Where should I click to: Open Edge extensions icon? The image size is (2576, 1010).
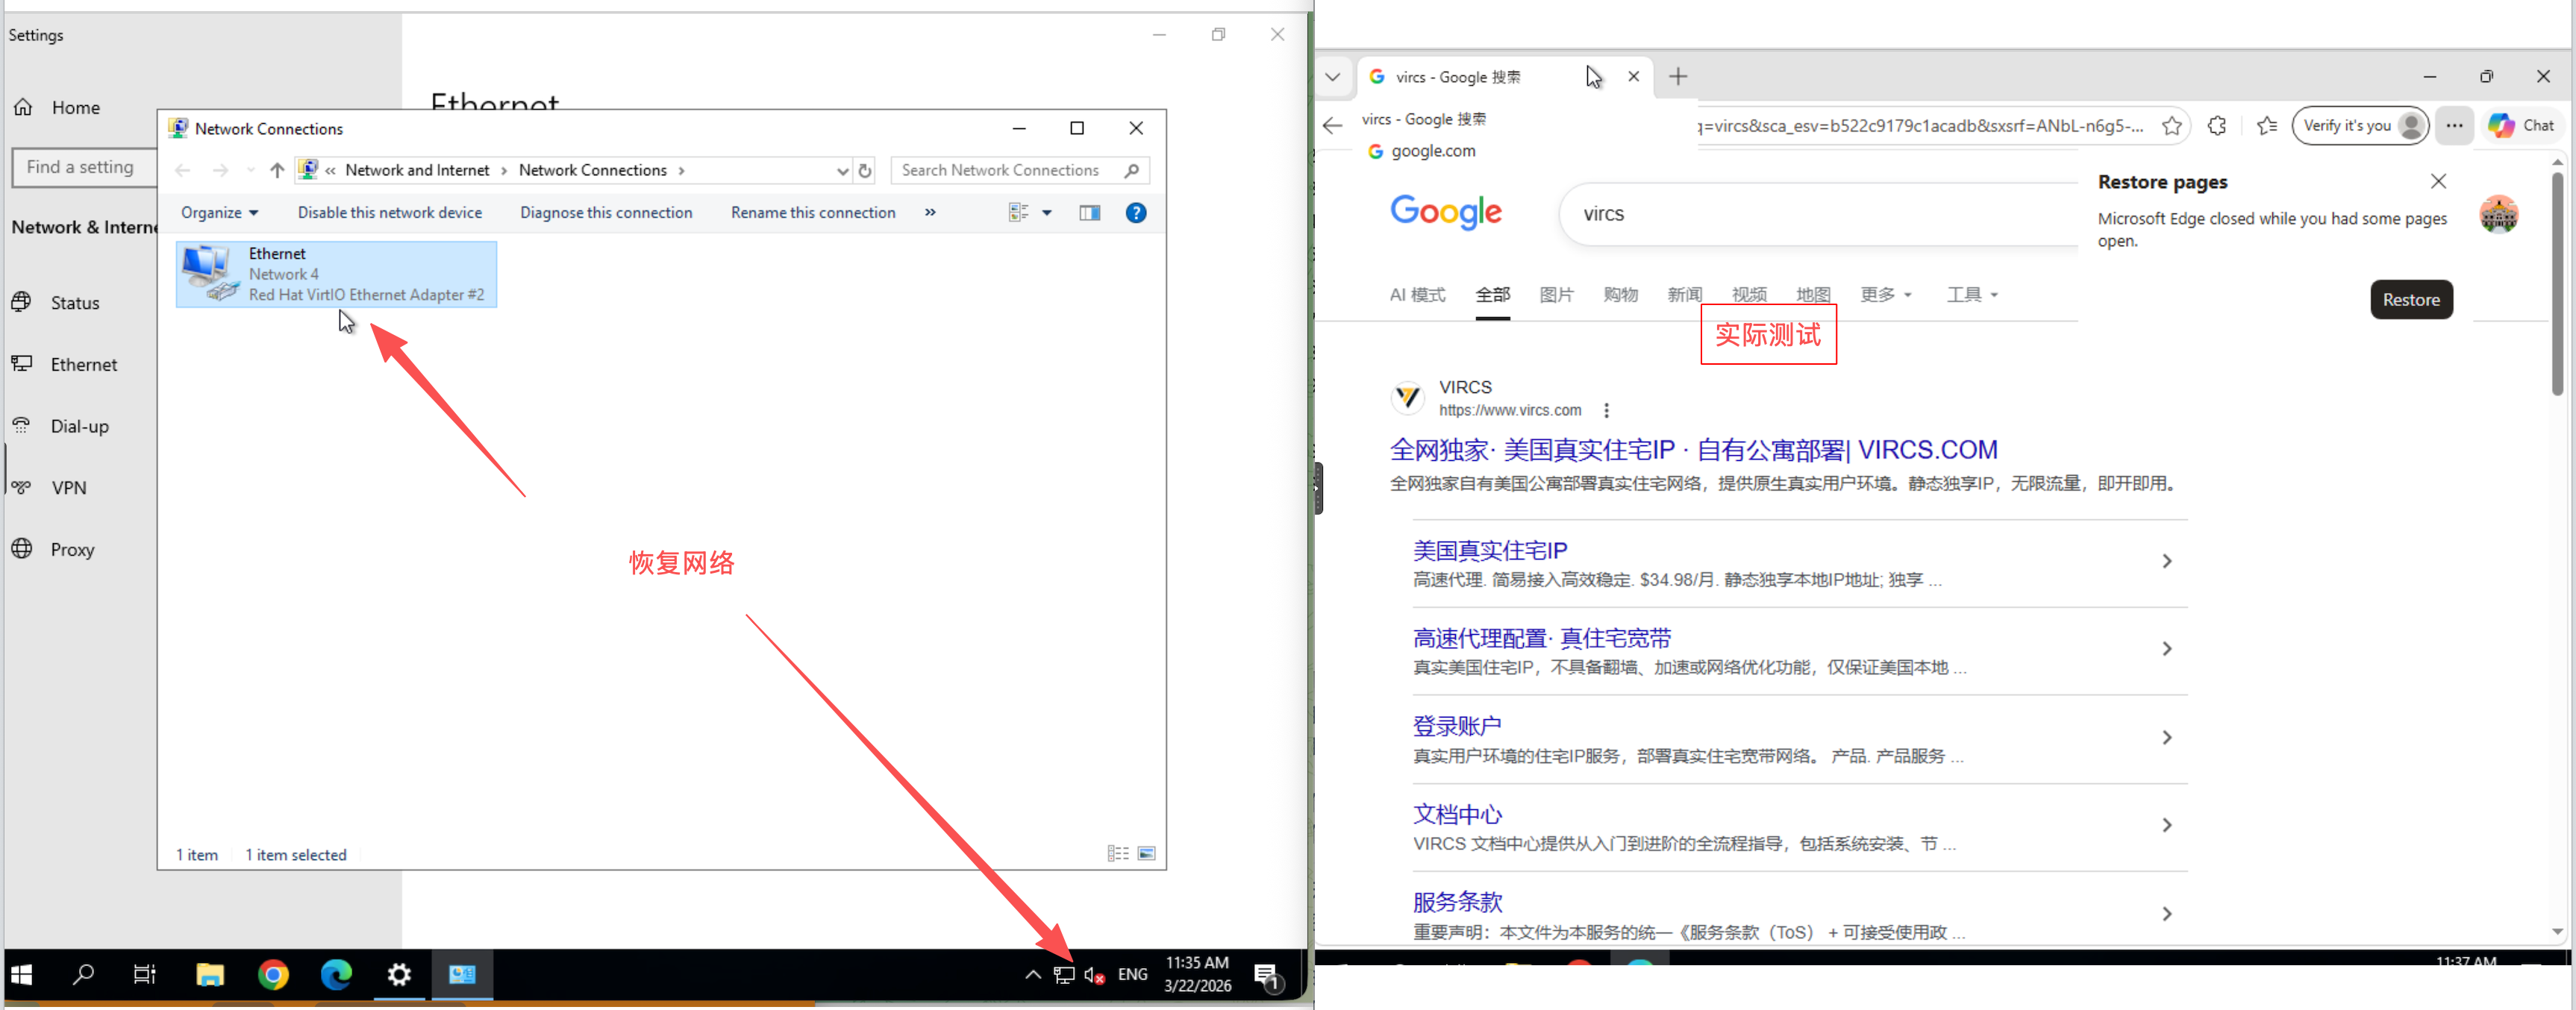coord(2217,126)
